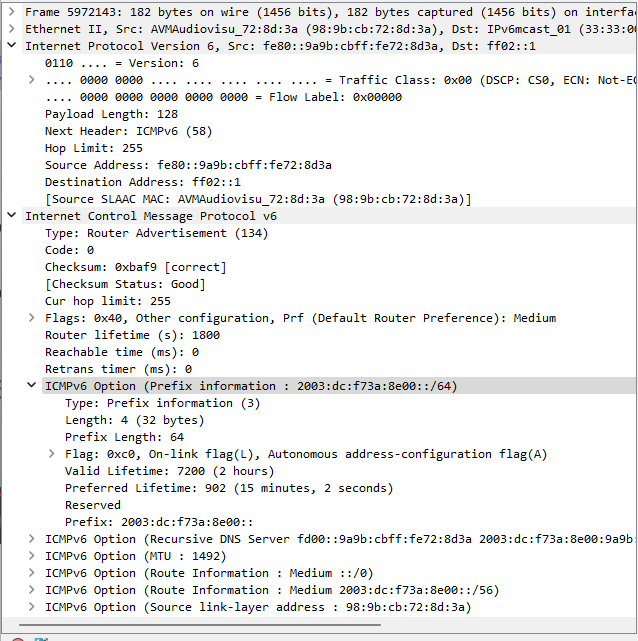Expand the Flag 0xc0 On-link field
The image size is (638, 641).
[52, 454]
